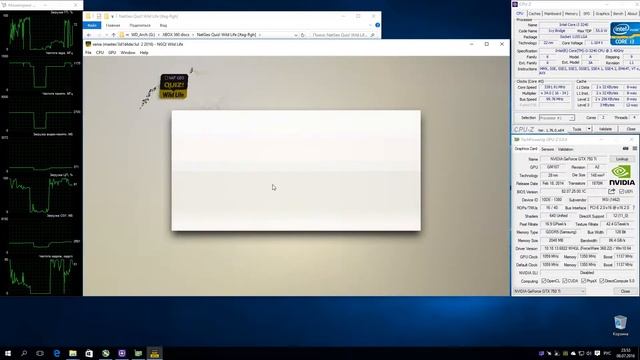Viewport: 640px width, 360px height.
Task: Click the taskbar clock and date
Action: click(626, 353)
